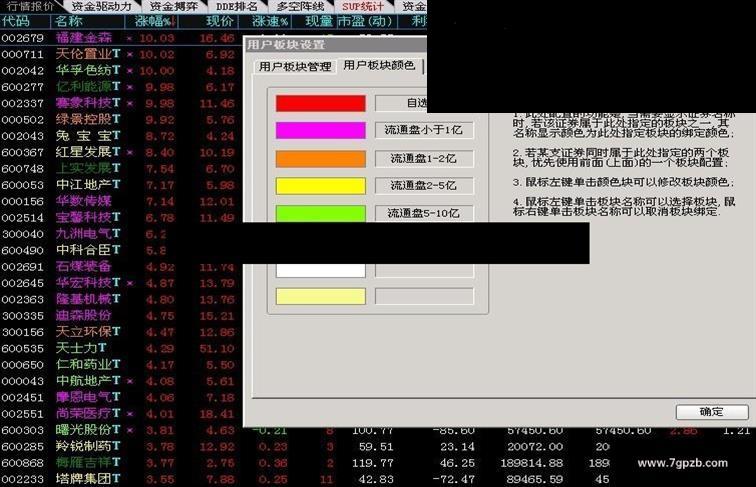
Task: Sort by 市盈(动) column header
Action: (x=366, y=21)
